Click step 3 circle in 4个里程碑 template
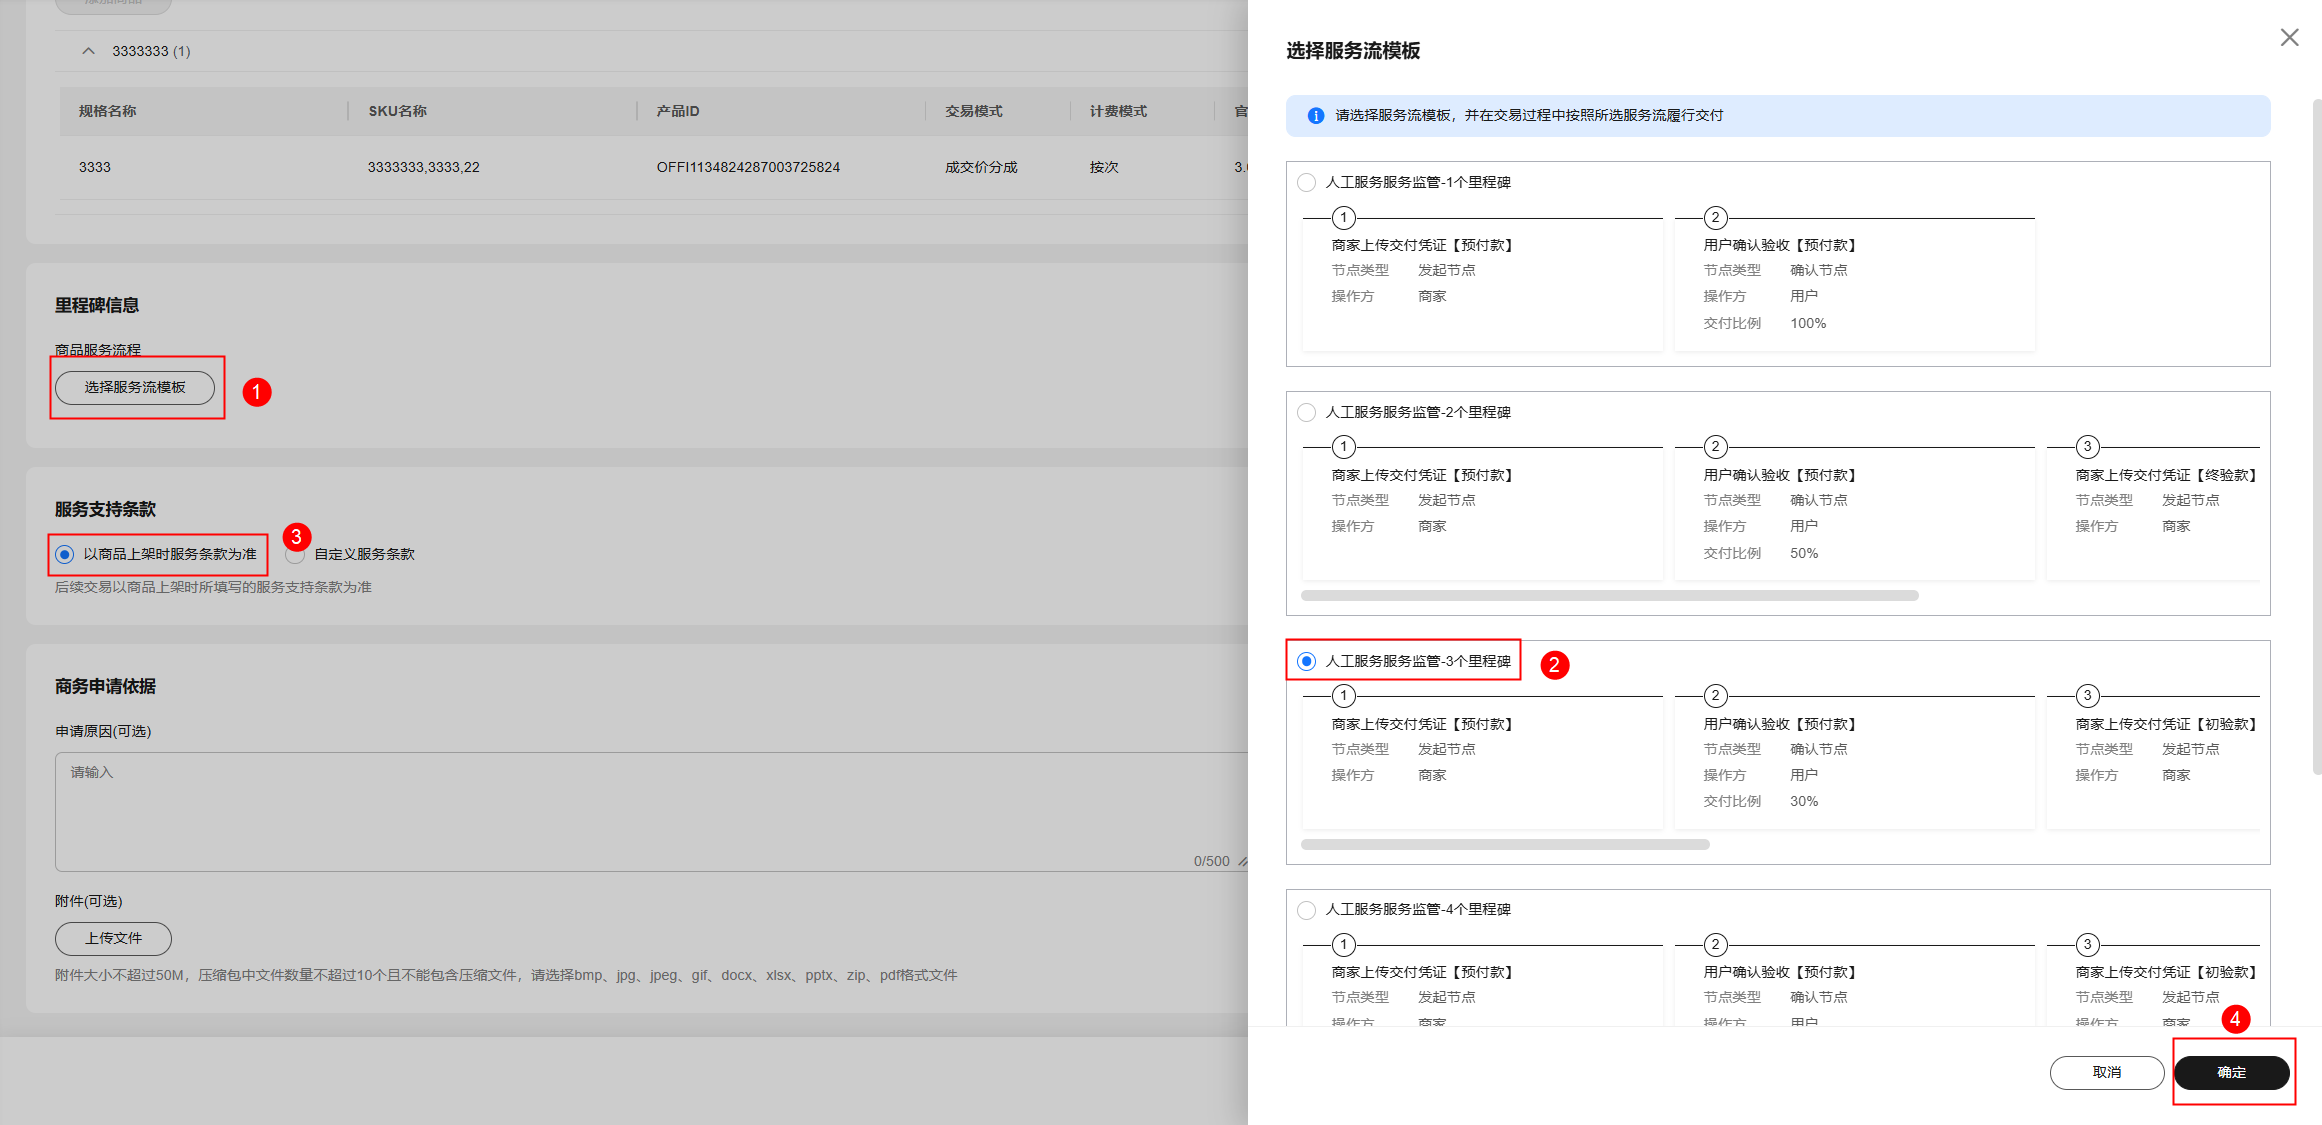The height and width of the screenshot is (1125, 2322). click(x=2087, y=945)
